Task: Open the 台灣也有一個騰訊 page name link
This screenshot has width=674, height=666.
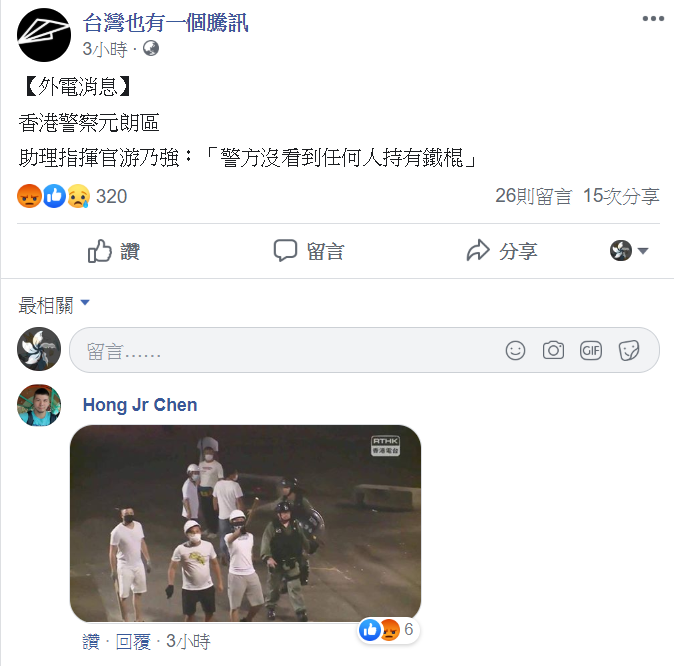Action: 165,23
